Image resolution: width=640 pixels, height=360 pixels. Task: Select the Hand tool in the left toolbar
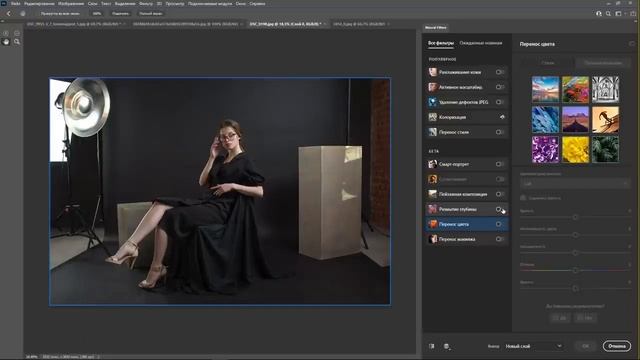pos(6,42)
